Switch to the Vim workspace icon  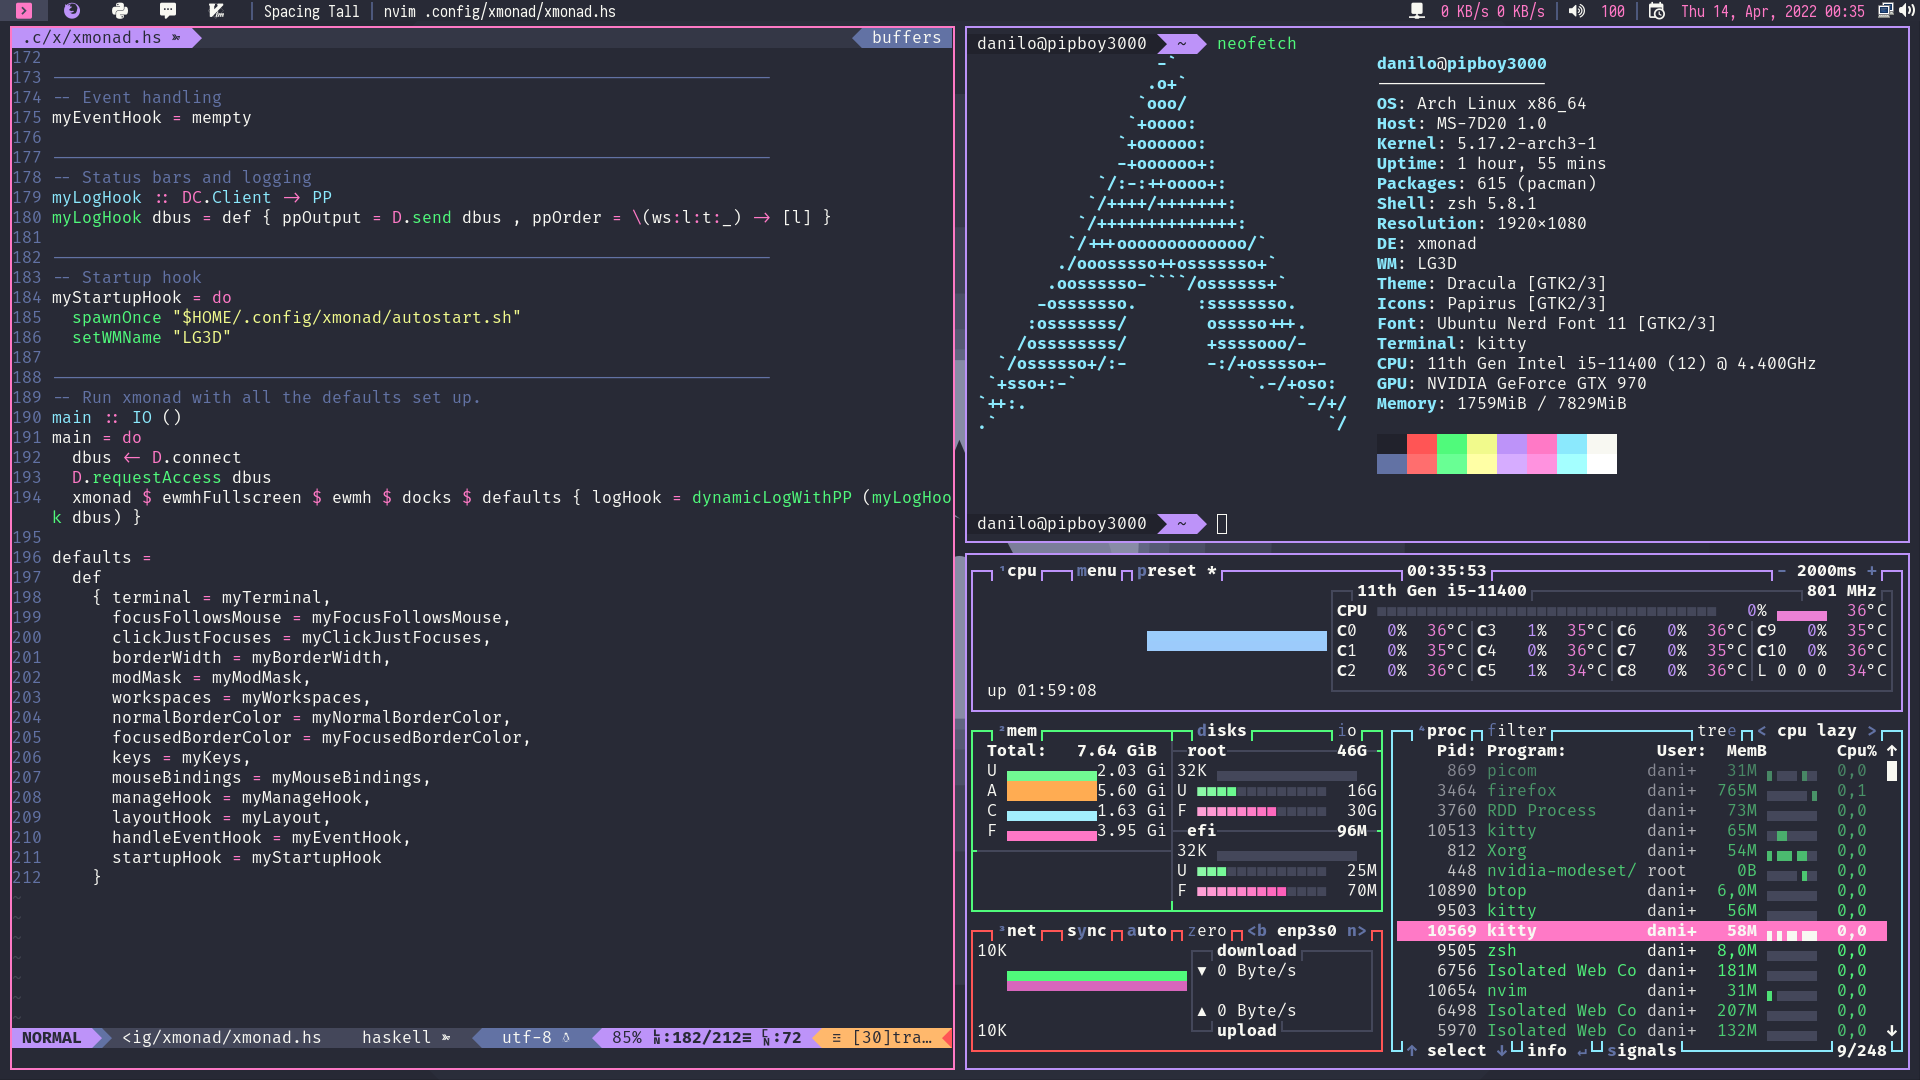(x=216, y=11)
